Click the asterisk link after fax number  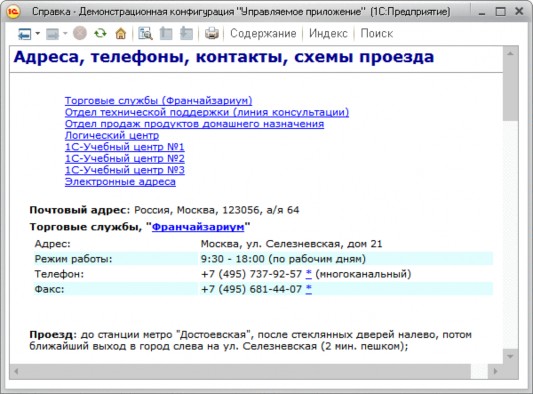(309, 289)
